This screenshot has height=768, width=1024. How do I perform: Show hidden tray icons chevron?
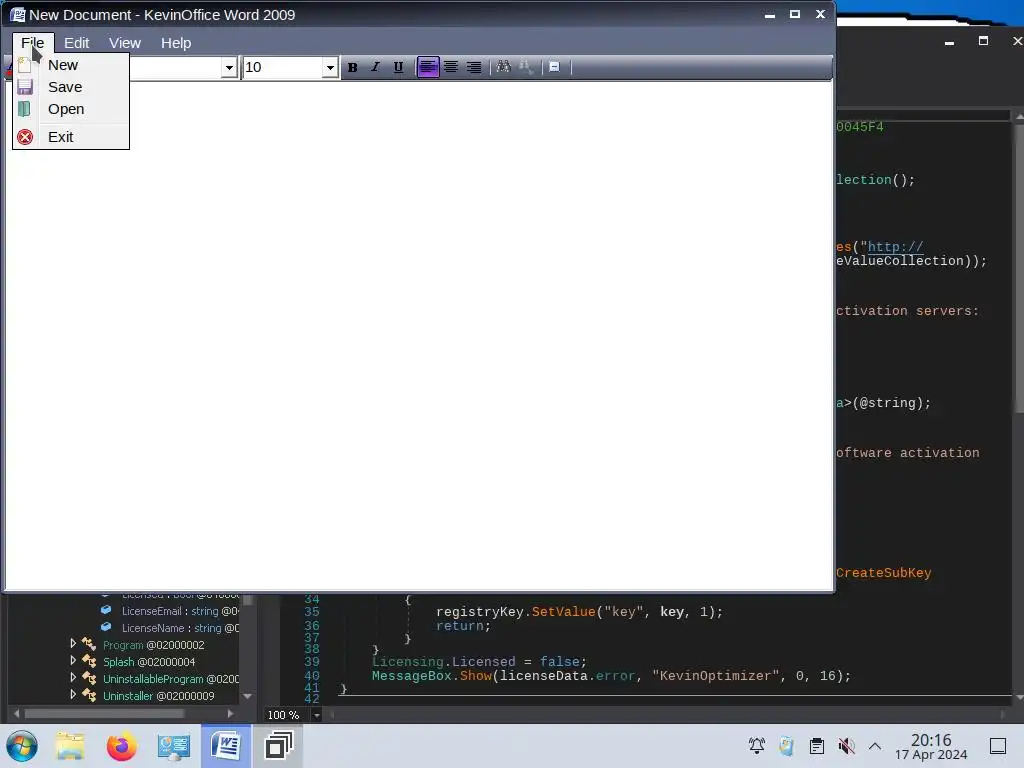875,746
